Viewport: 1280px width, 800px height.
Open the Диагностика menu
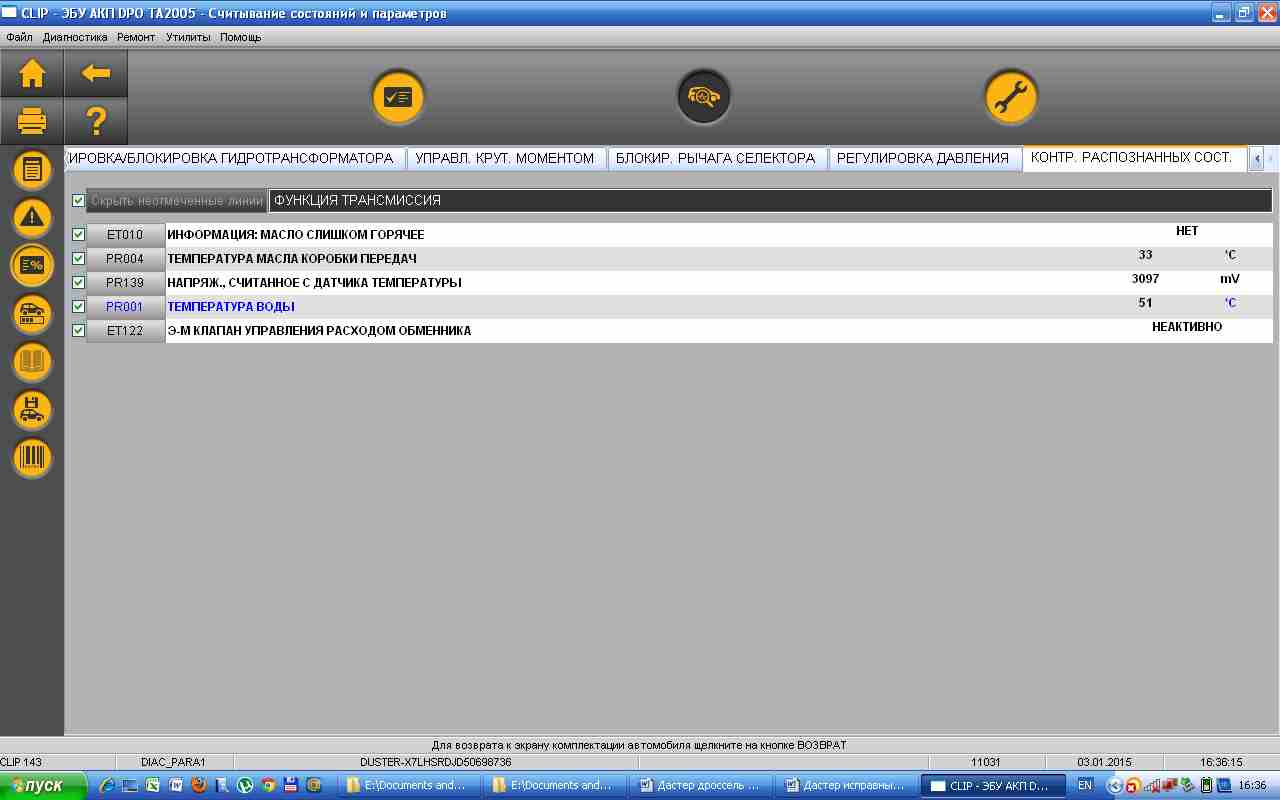[75, 37]
